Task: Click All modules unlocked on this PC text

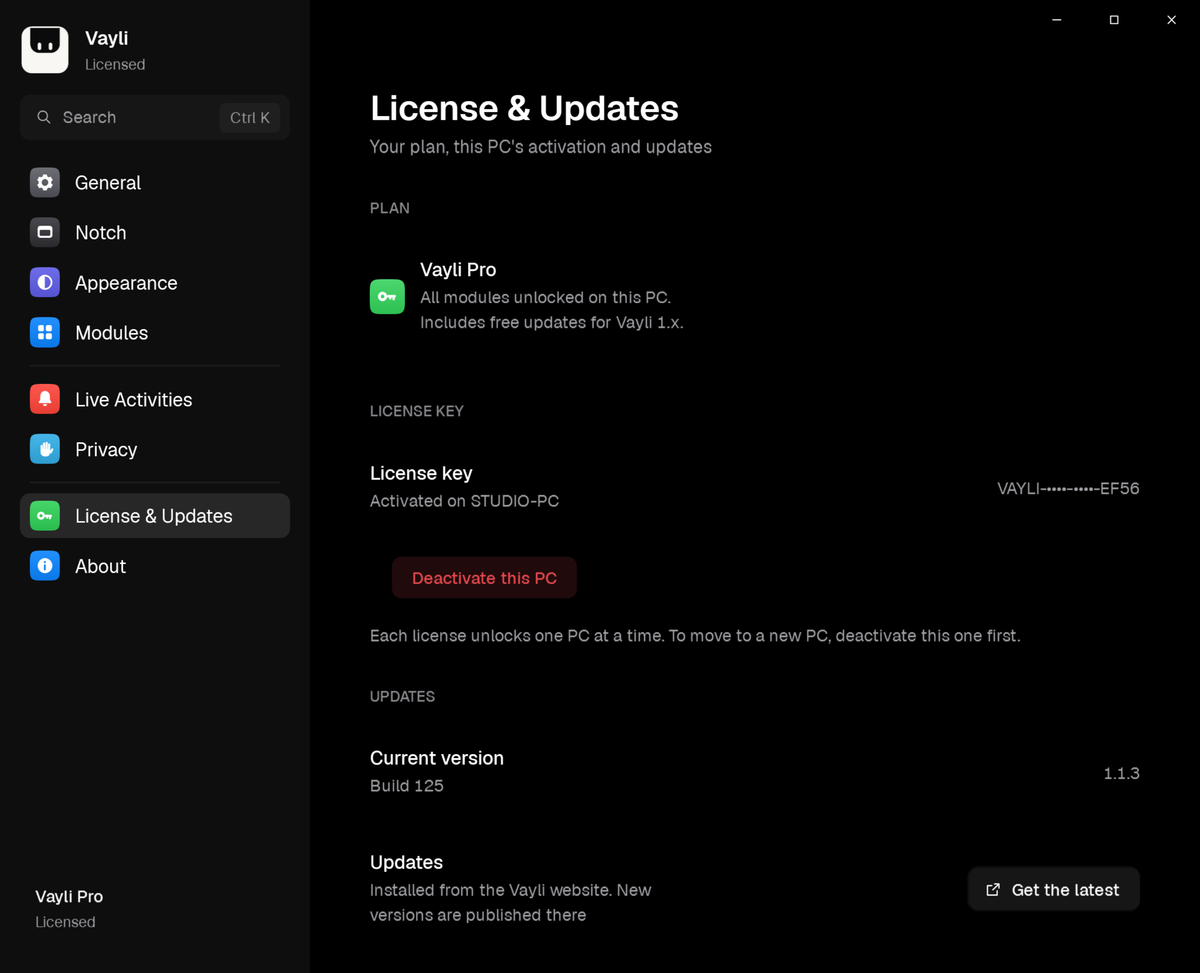Action: click(x=545, y=297)
